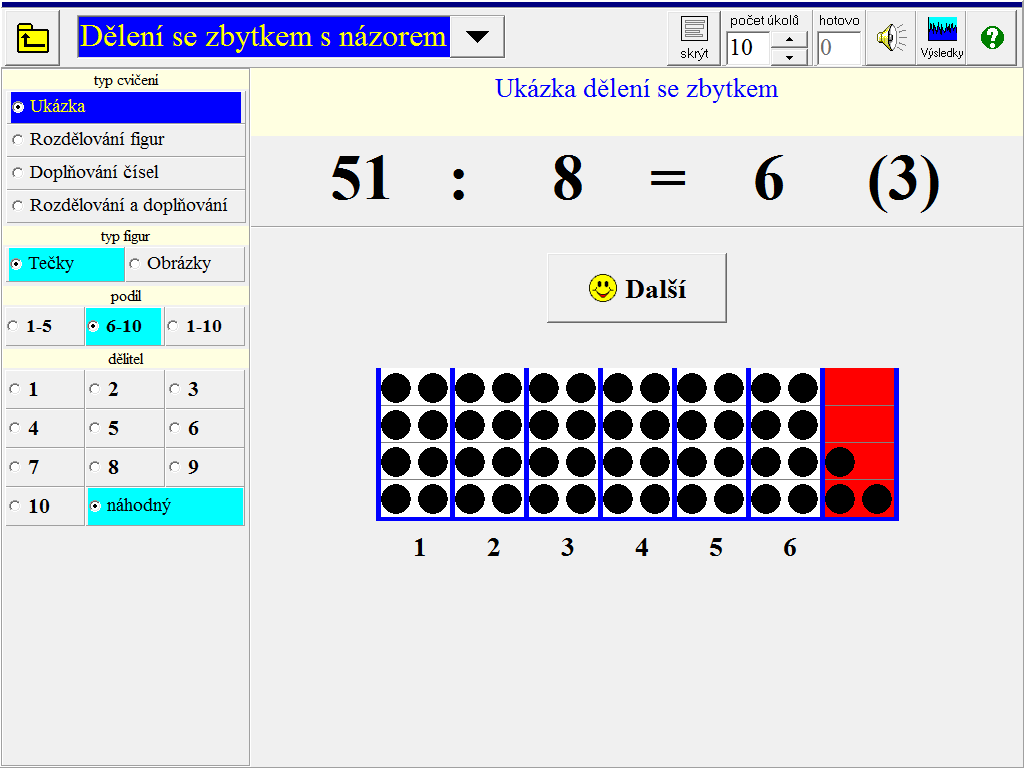
Task: Select Rozdělování figur exercise type
Action: click(125, 140)
